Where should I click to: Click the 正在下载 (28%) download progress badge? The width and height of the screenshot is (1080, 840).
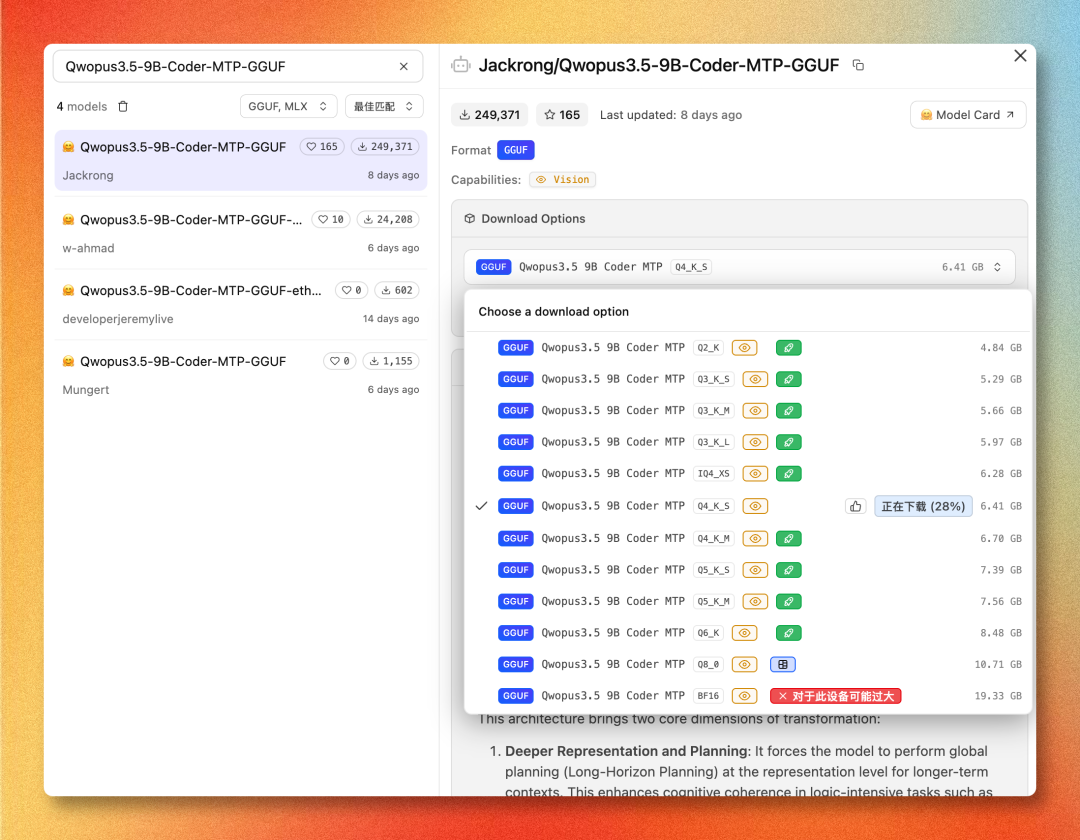pos(923,507)
